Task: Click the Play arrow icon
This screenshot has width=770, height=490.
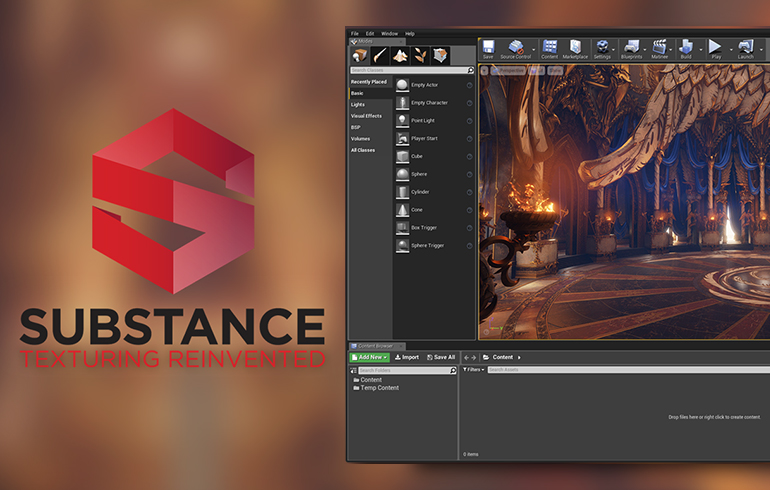Action: pos(715,47)
